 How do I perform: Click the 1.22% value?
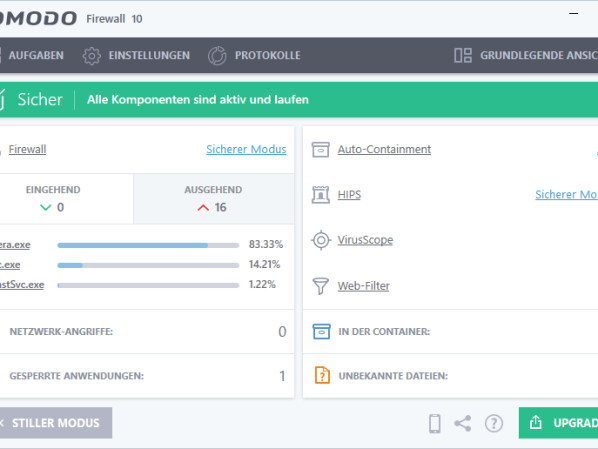(262, 284)
